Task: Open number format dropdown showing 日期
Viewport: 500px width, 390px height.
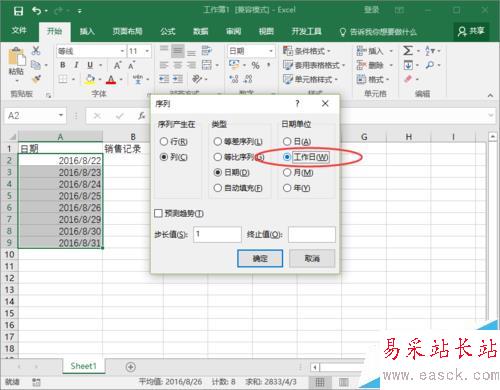Action: click(271, 51)
